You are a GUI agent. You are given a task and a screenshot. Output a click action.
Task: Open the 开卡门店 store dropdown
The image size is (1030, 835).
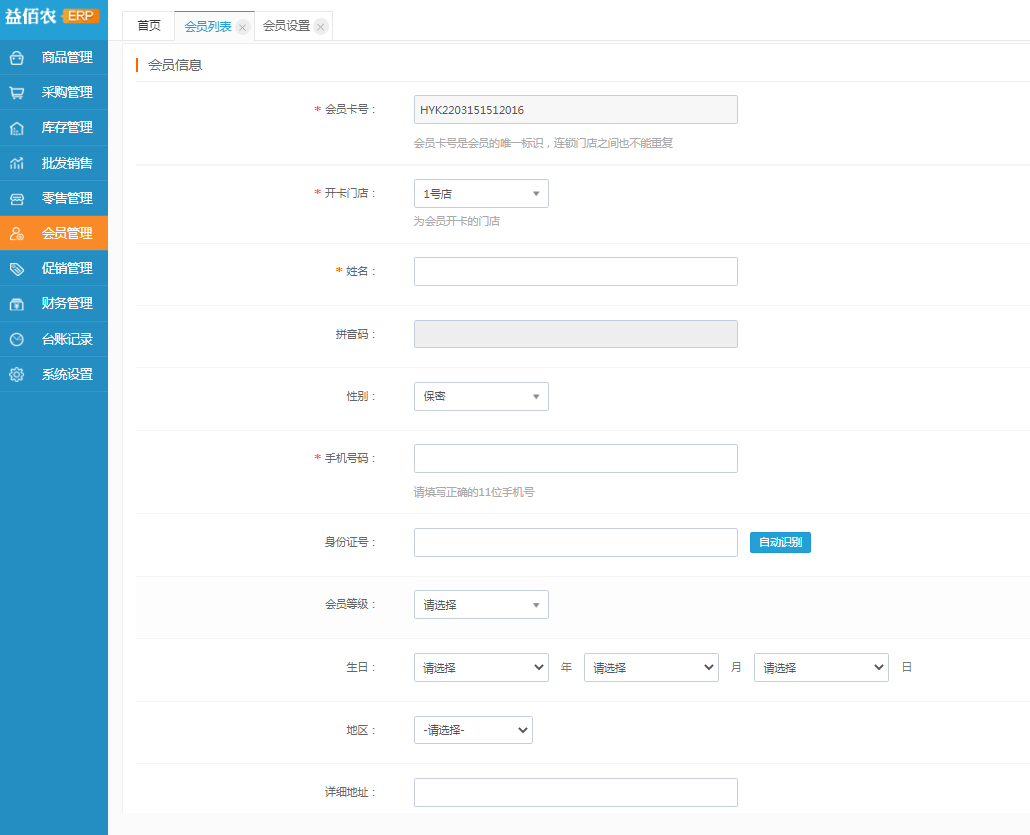[x=481, y=194]
